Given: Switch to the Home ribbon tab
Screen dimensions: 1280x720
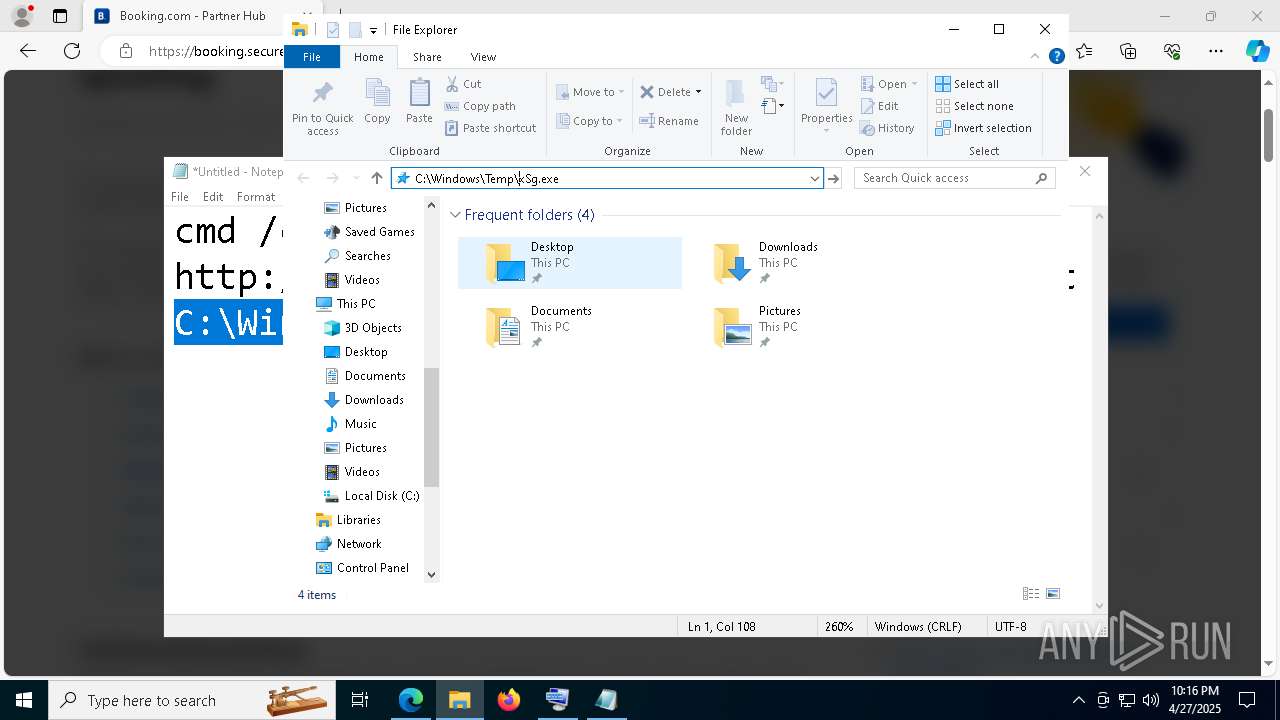Looking at the screenshot, I should [x=368, y=57].
